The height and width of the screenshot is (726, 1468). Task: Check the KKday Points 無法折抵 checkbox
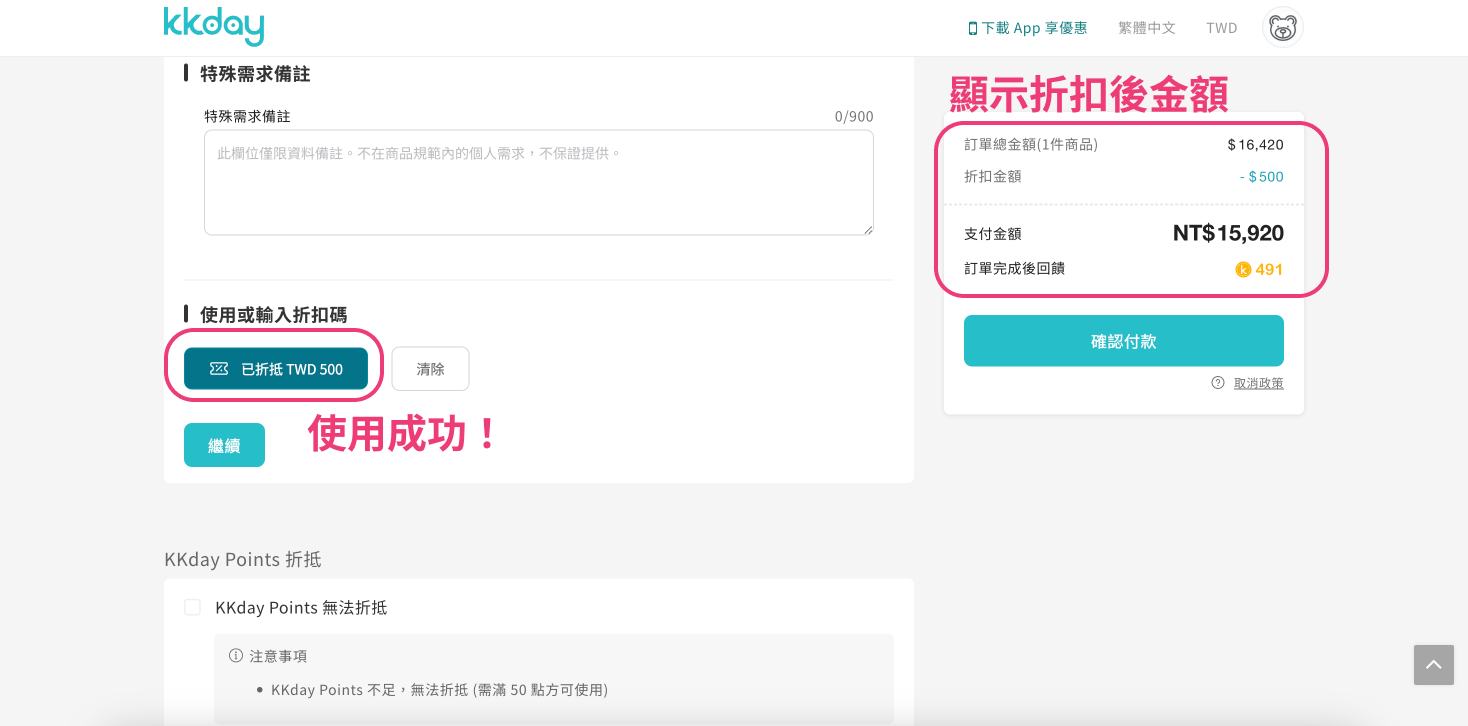point(192,607)
